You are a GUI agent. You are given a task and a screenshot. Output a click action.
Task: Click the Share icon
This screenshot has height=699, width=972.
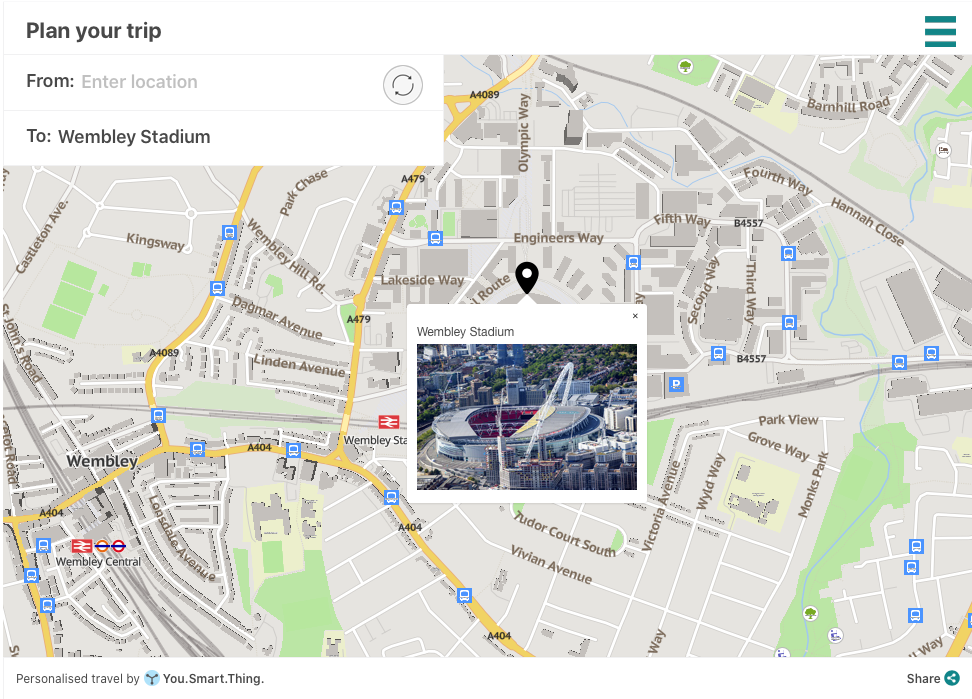point(952,678)
